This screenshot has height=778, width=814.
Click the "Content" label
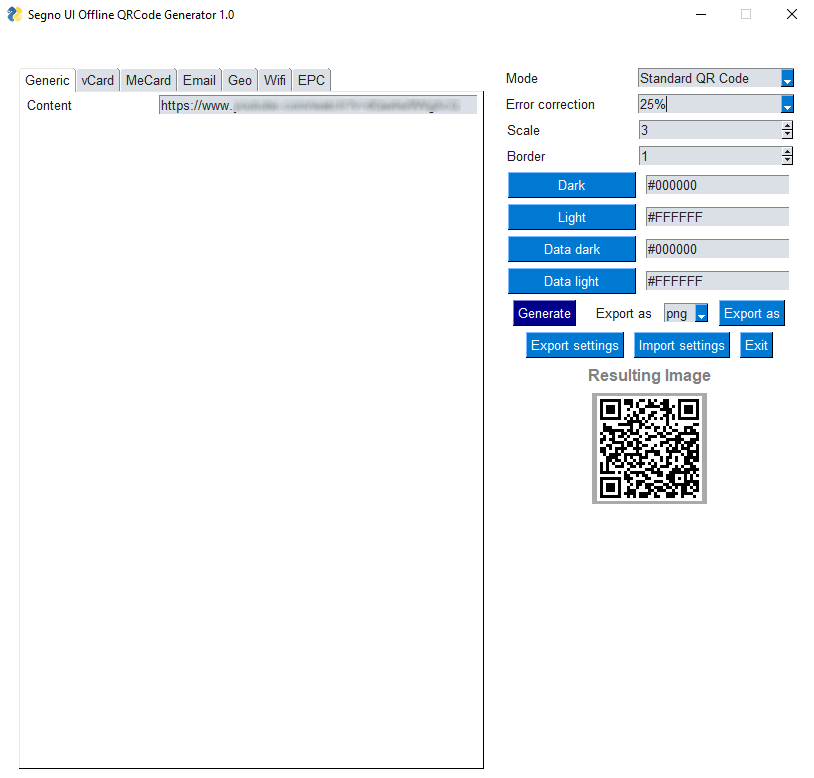(49, 105)
